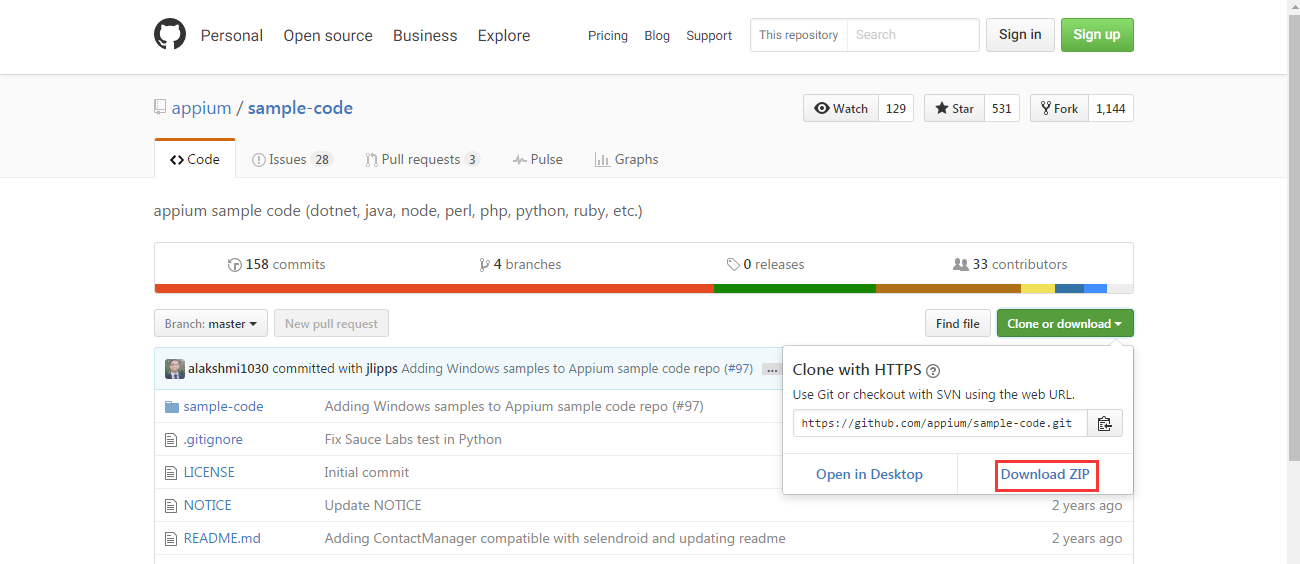The width and height of the screenshot is (1300, 564).
Task: Click the green Sign up button
Action: click(1097, 35)
